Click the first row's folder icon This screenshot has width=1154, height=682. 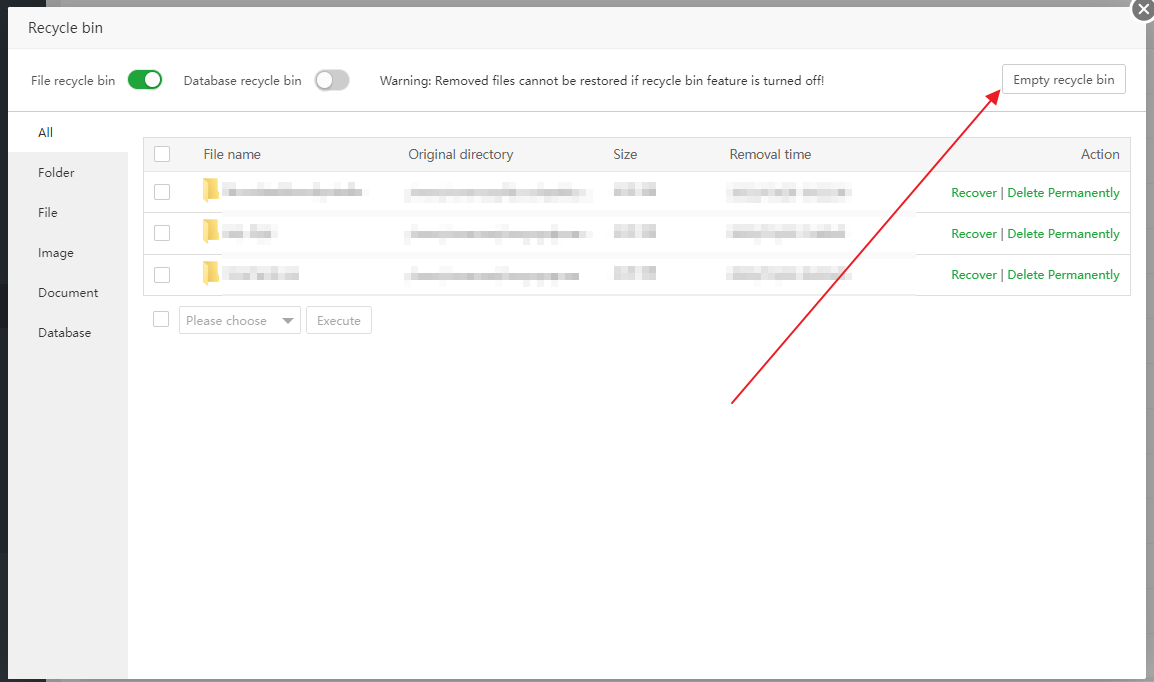(210, 190)
